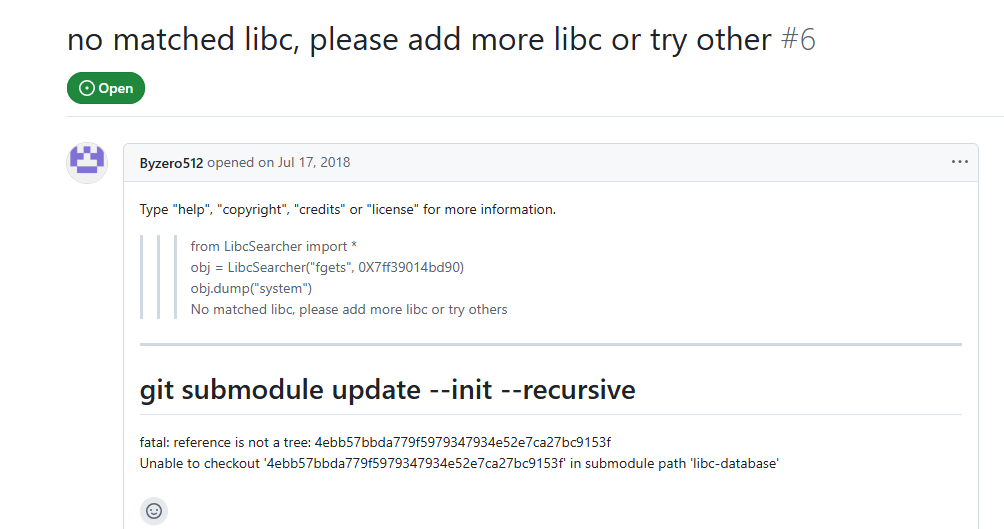Click the 'from LibcSearcher import *' line
Screen dimensions: 1004x529
pyautogui.click(x=273, y=247)
